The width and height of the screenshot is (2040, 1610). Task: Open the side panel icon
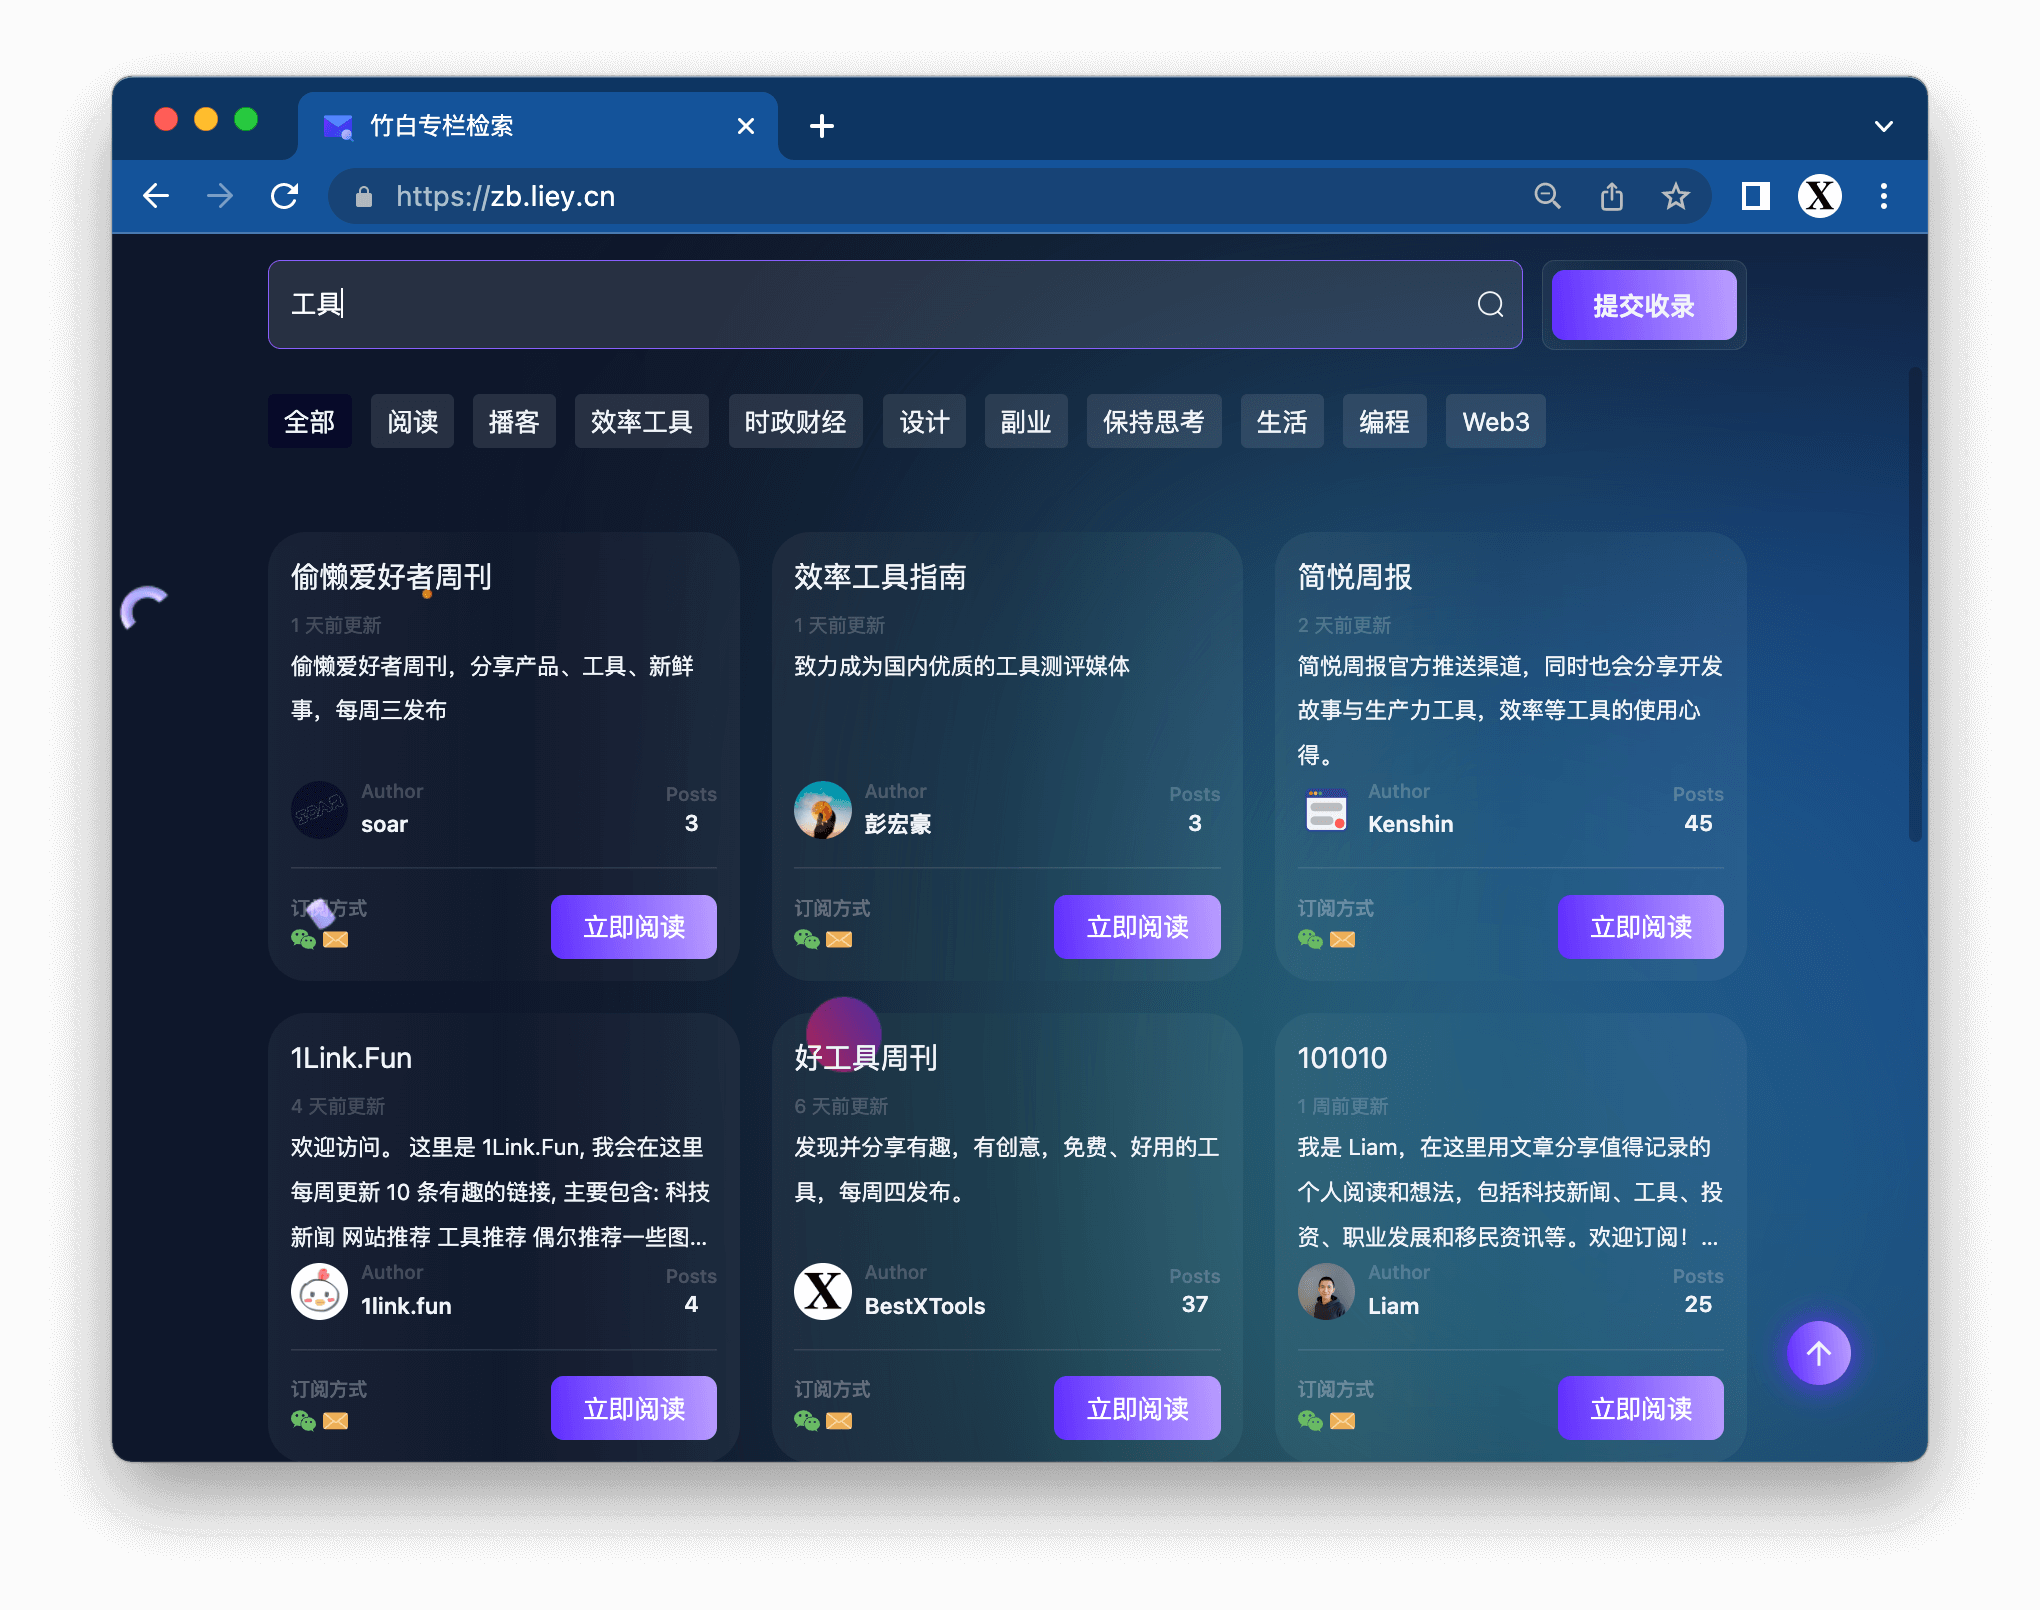(x=1755, y=196)
